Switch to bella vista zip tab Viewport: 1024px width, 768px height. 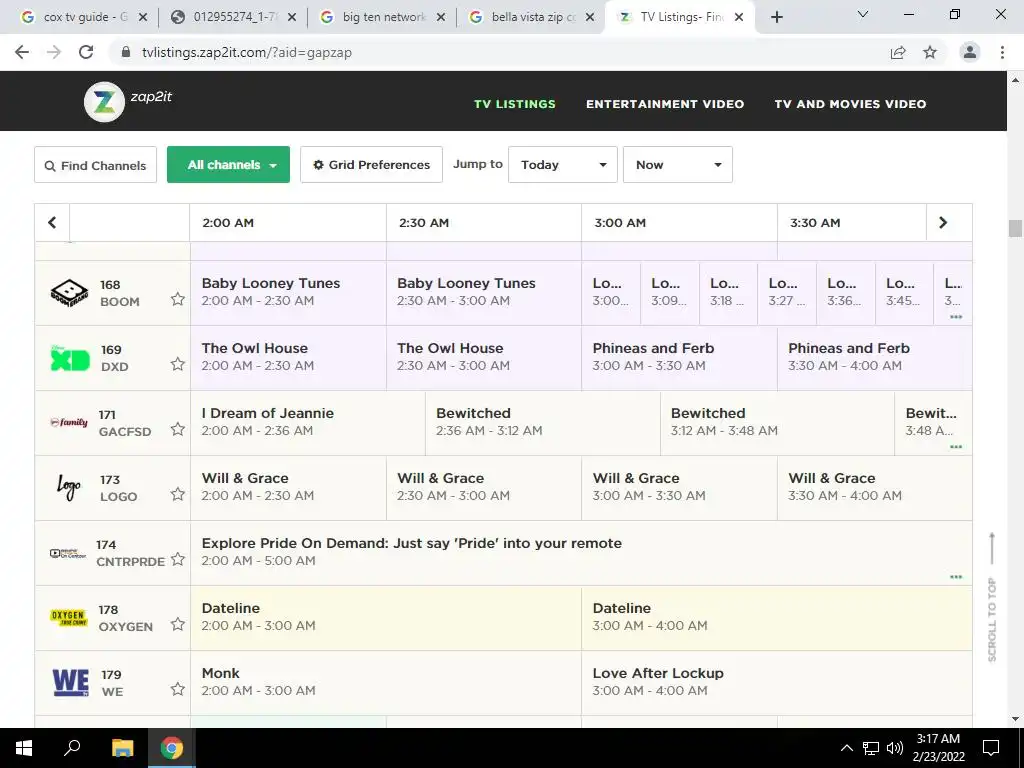[532, 17]
